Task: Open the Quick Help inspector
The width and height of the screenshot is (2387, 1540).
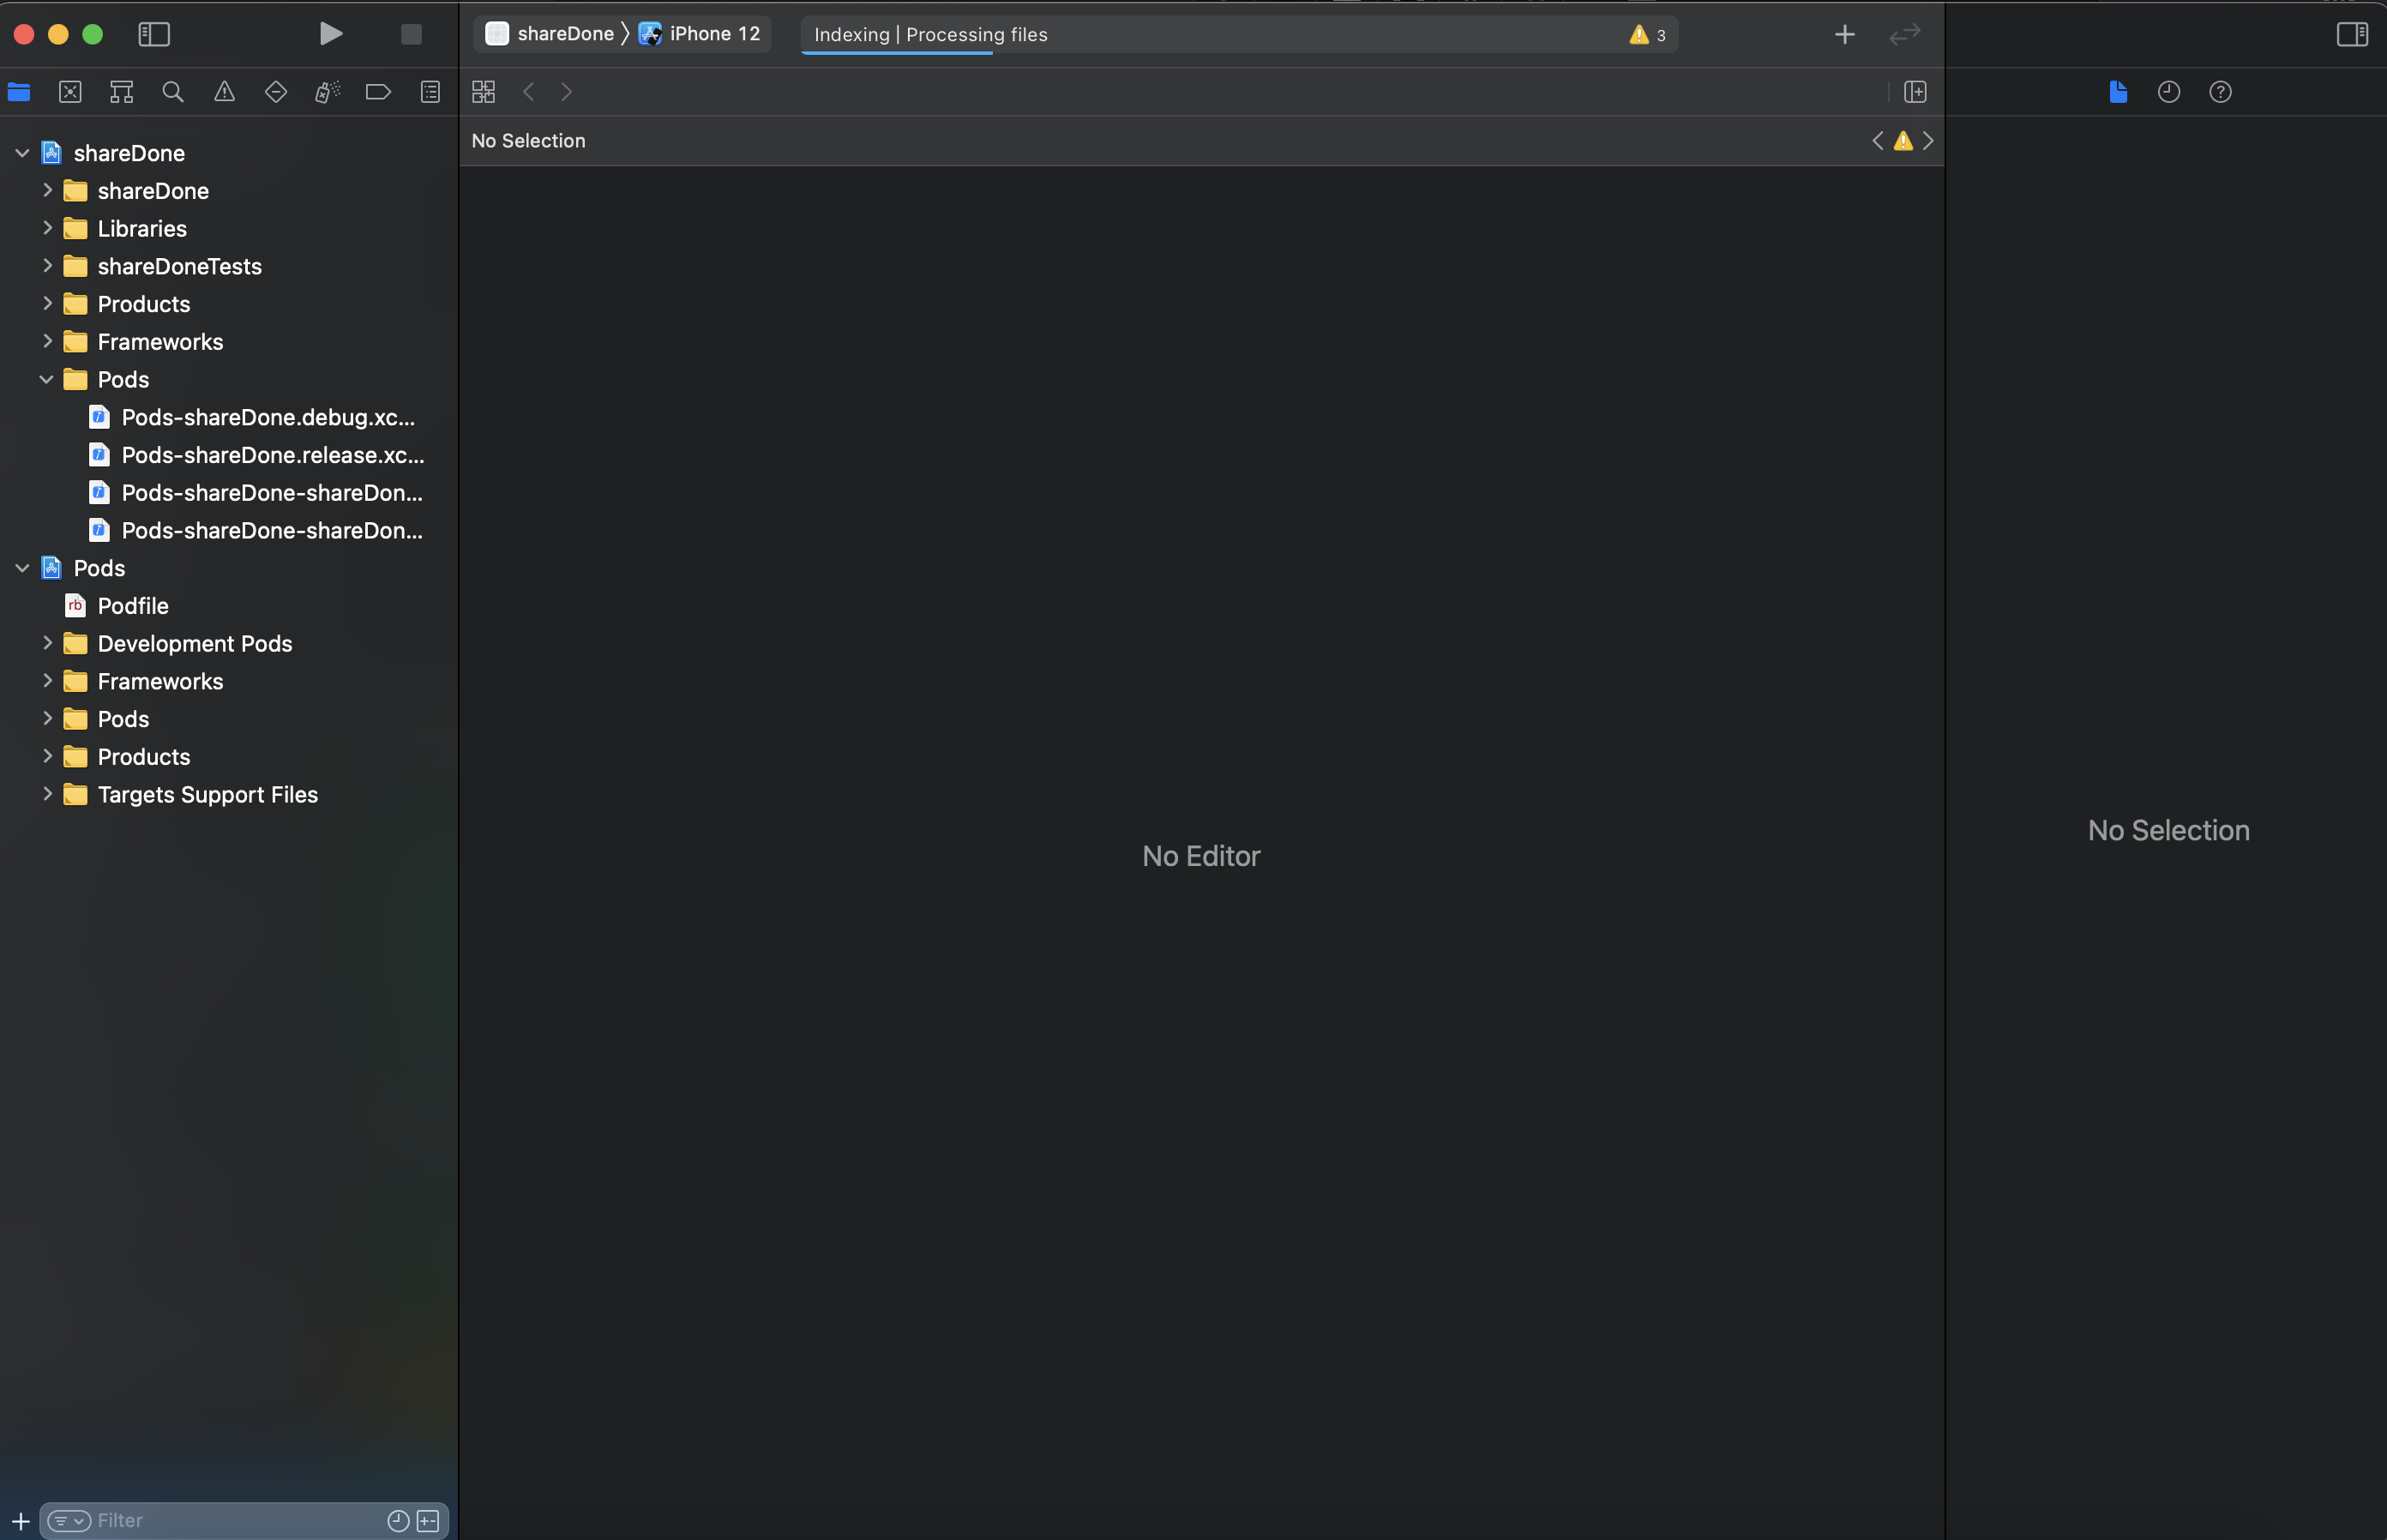Action: pos(2220,92)
